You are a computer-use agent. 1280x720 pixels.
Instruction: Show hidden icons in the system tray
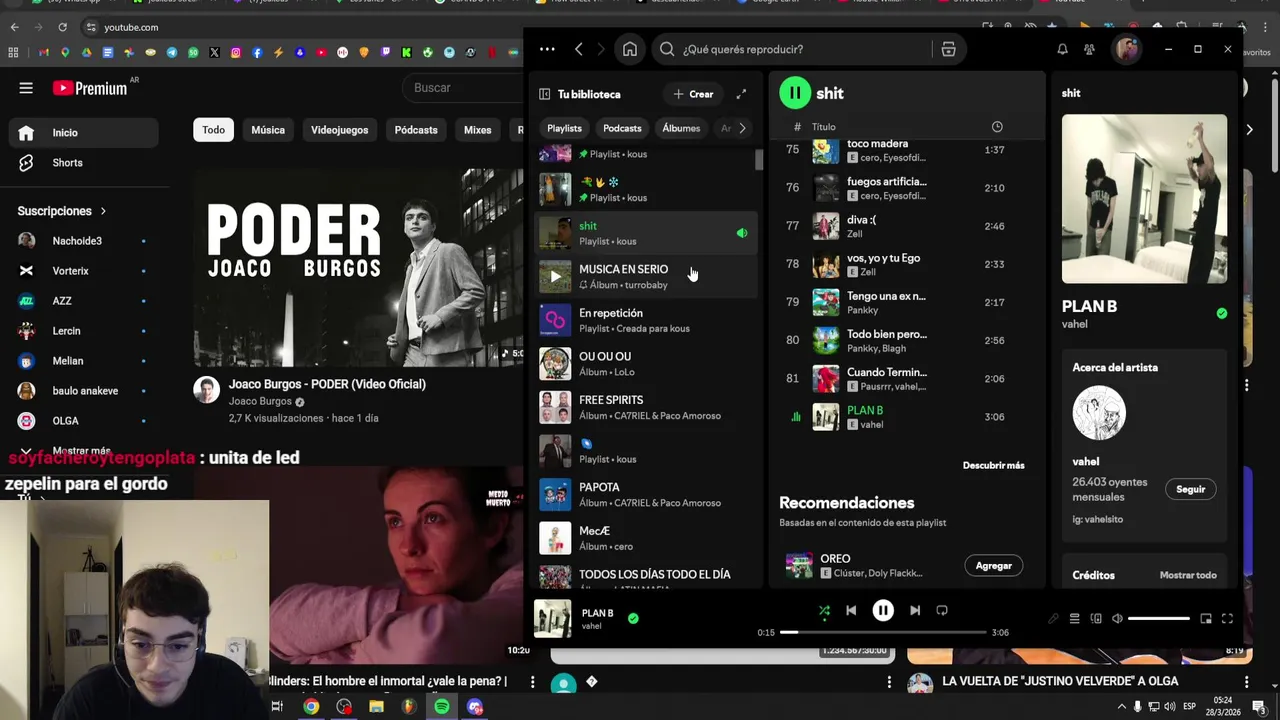[1121, 706]
